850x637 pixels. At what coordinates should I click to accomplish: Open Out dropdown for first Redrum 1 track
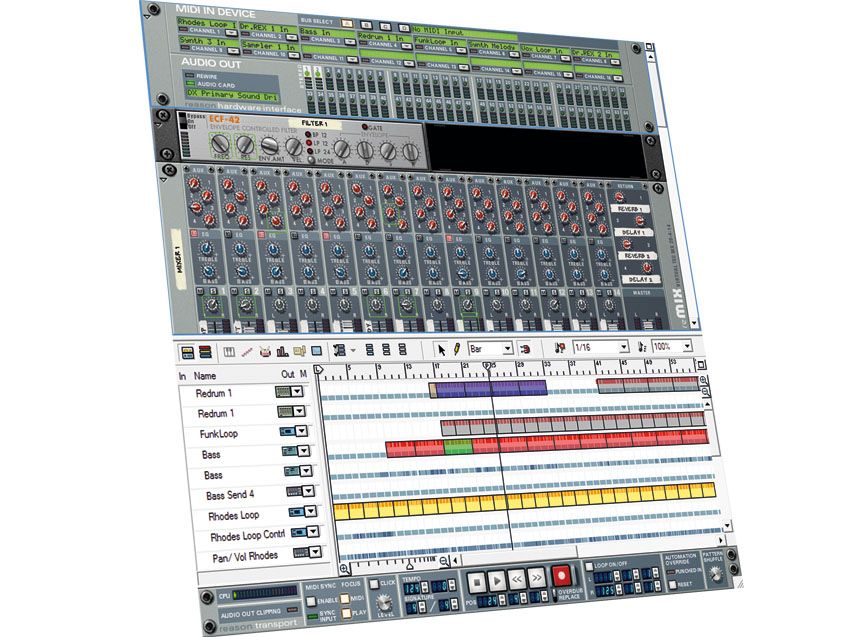click(x=297, y=391)
